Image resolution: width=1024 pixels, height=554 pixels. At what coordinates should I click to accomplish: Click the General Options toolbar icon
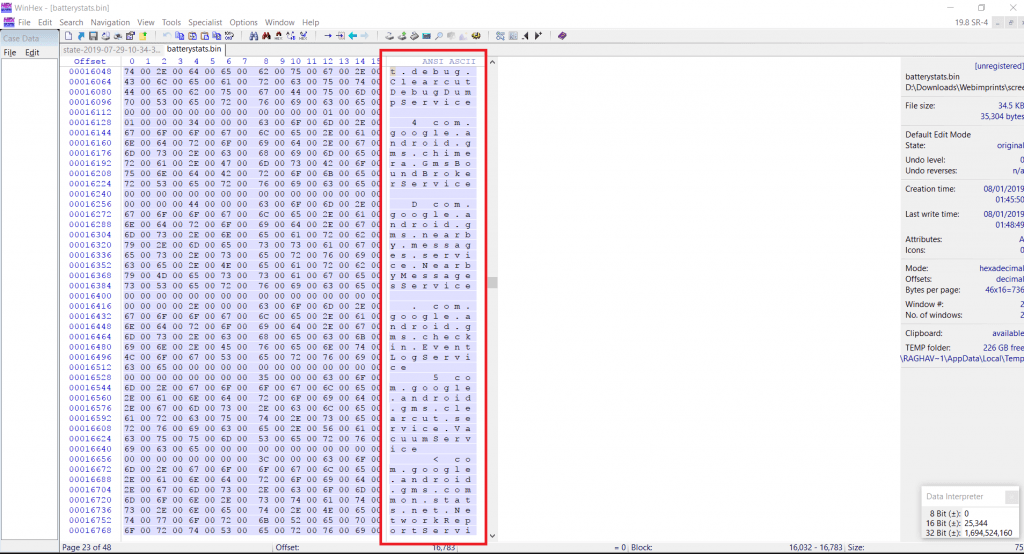(x=500, y=36)
